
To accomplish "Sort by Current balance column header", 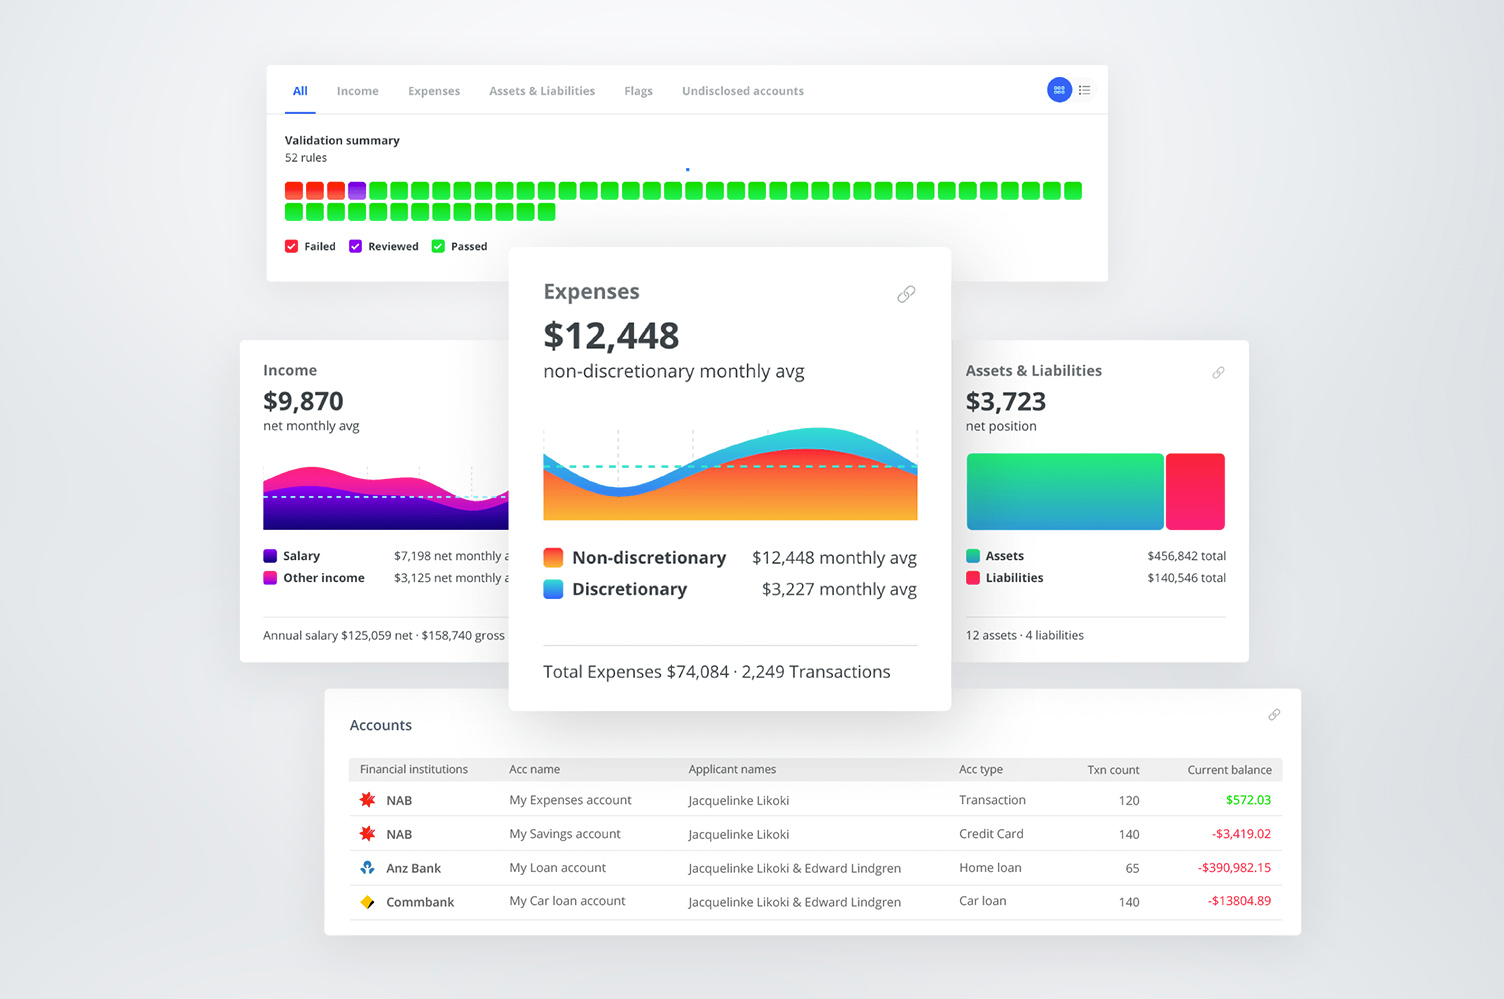I will tap(1230, 770).
